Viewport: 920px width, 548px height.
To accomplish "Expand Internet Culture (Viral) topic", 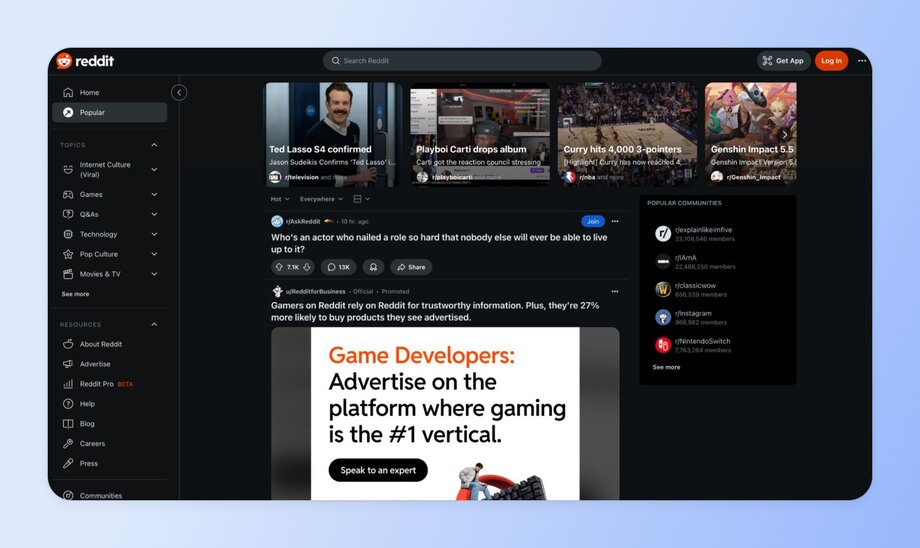I will [x=154, y=170].
